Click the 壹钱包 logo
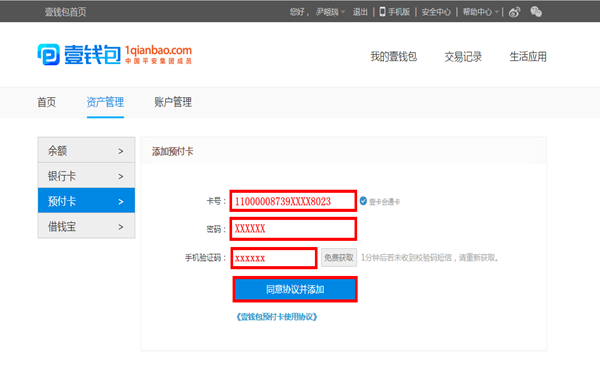 tap(79, 55)
